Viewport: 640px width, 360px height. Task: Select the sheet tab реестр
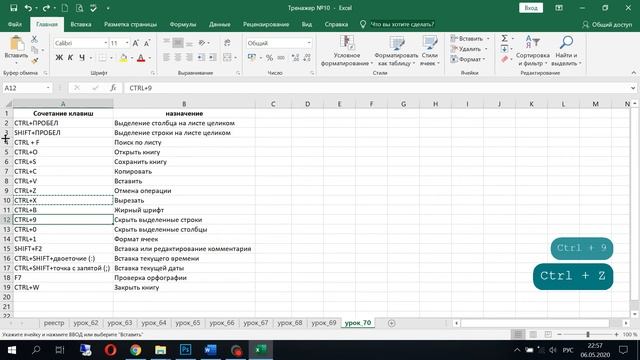click(54, 322)
